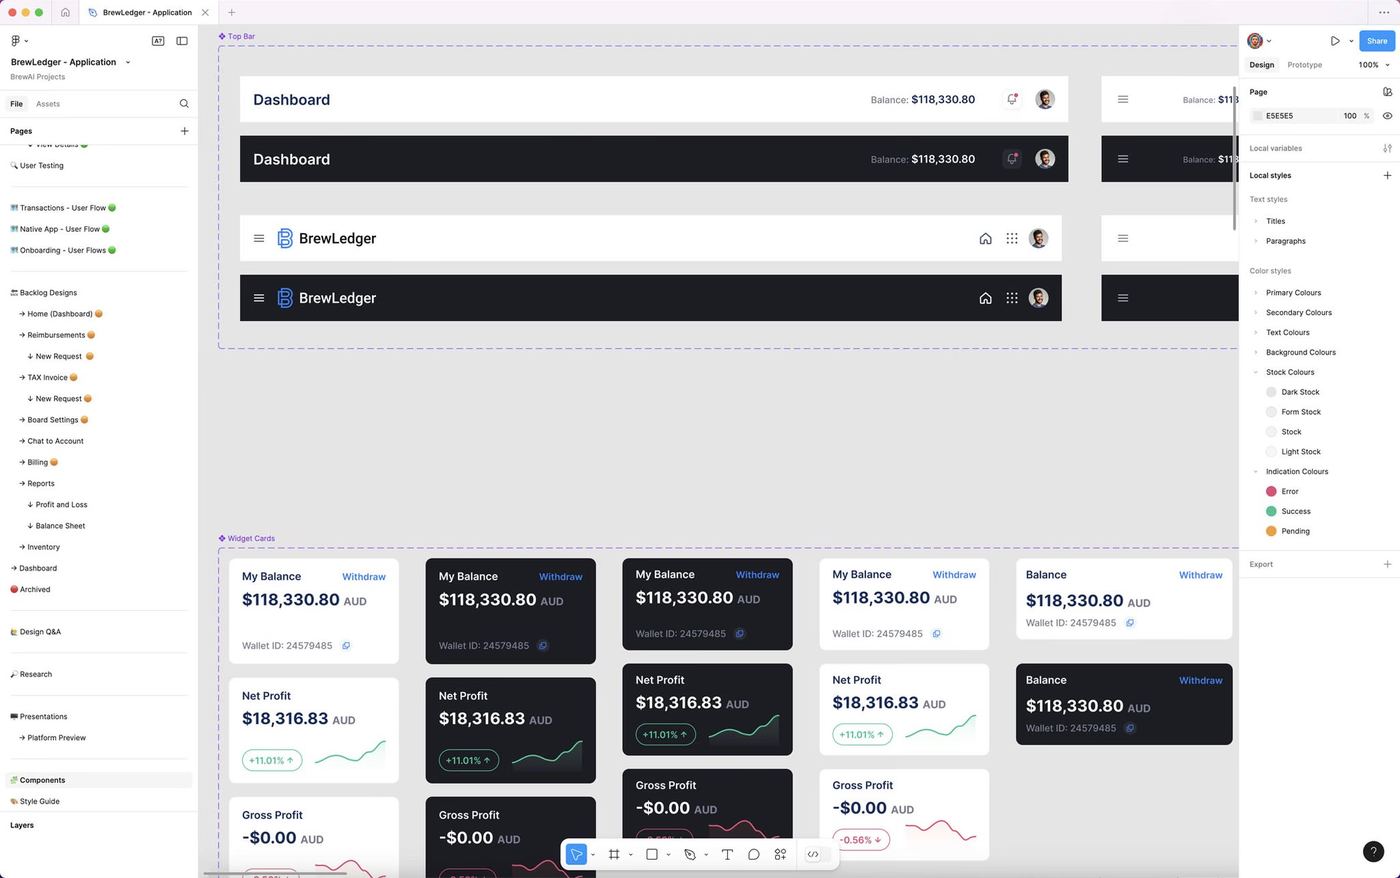Image resolution: width=1400 pixels, height=878 pixels.
Task: Open the Platform Preview page
Action: [x=56, y=738]
